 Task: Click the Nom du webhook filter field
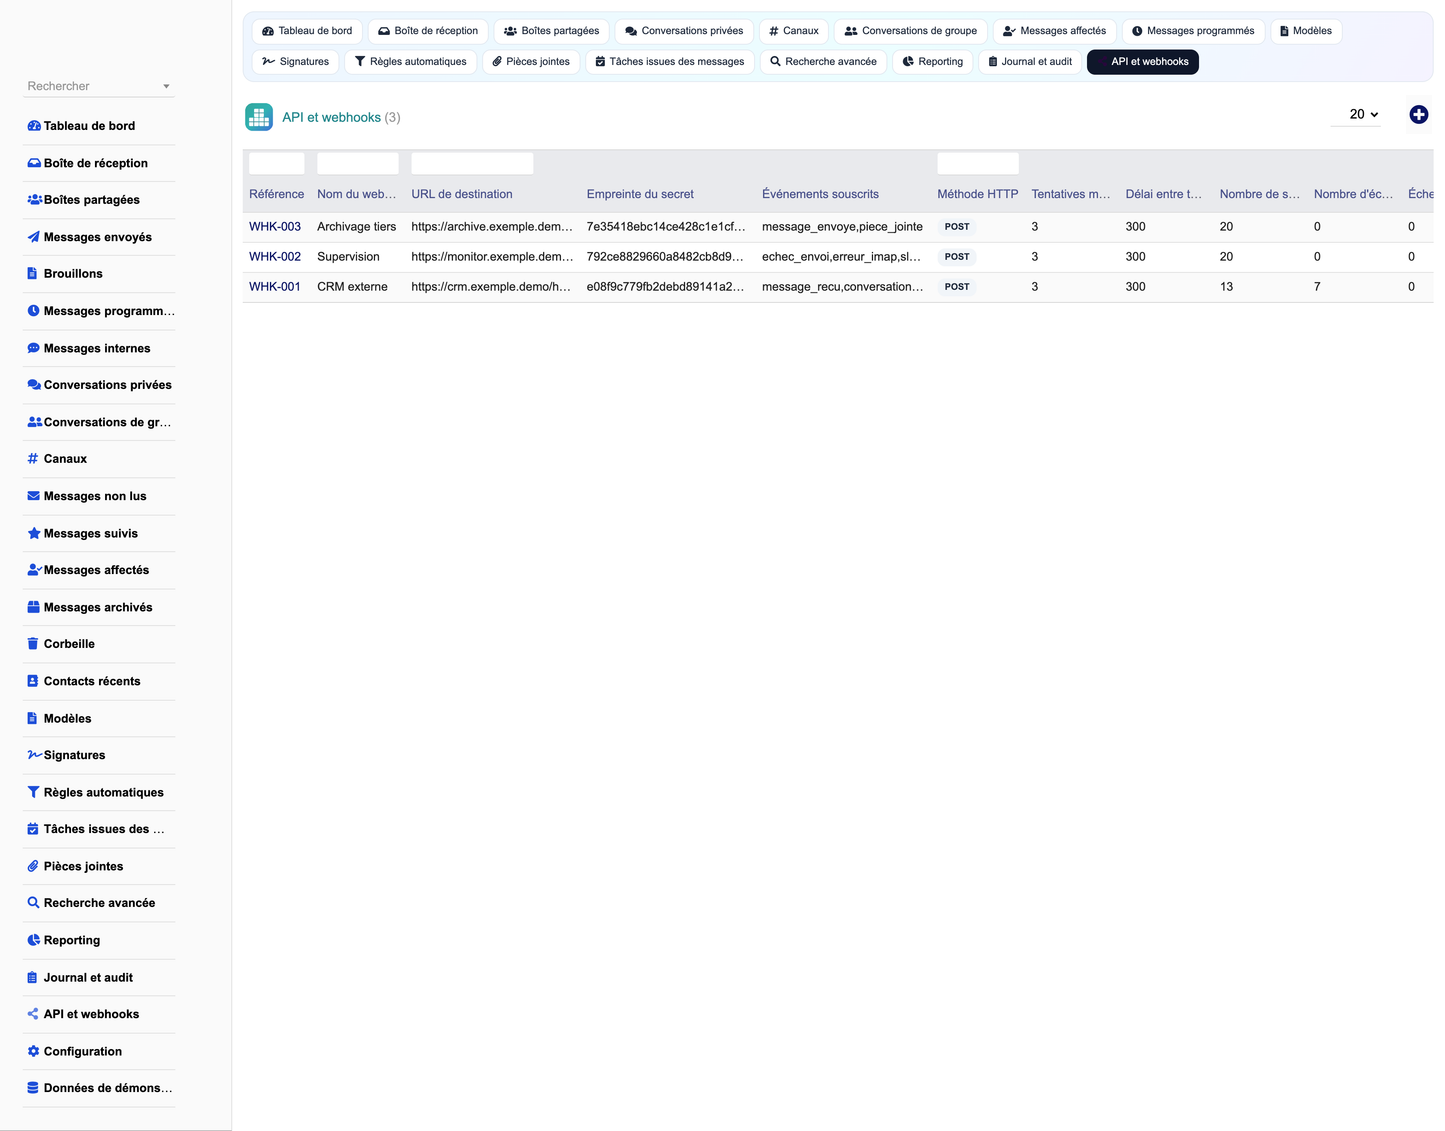click(x=357, y=163)
